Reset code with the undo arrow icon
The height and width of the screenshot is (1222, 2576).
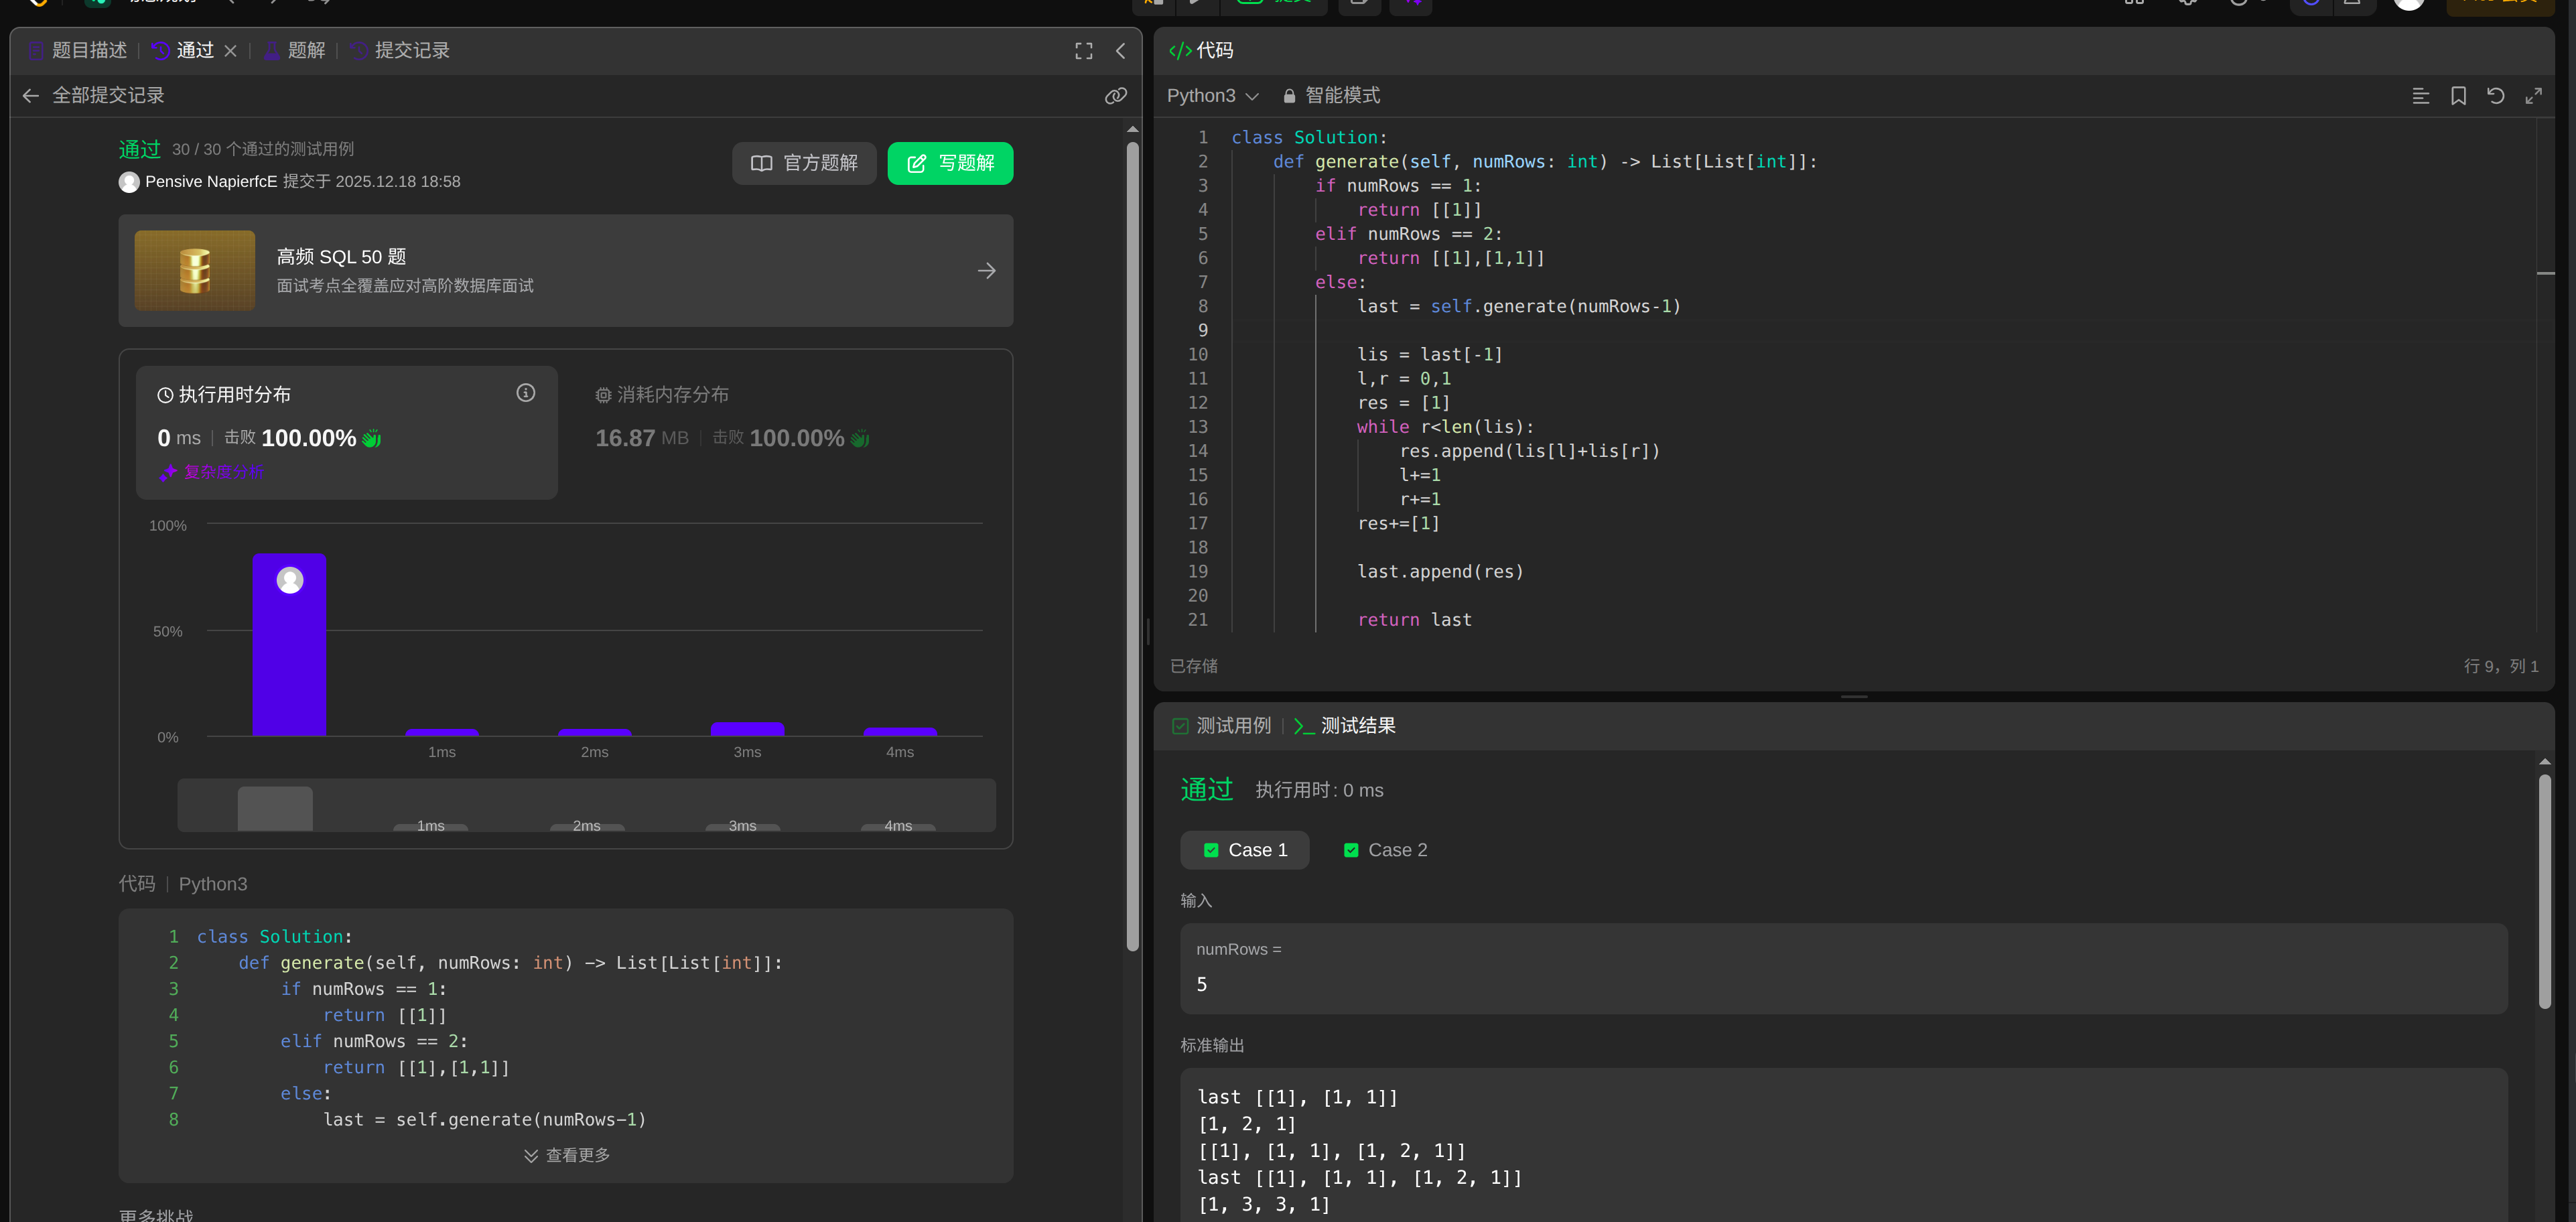(x=2495, y=96)
